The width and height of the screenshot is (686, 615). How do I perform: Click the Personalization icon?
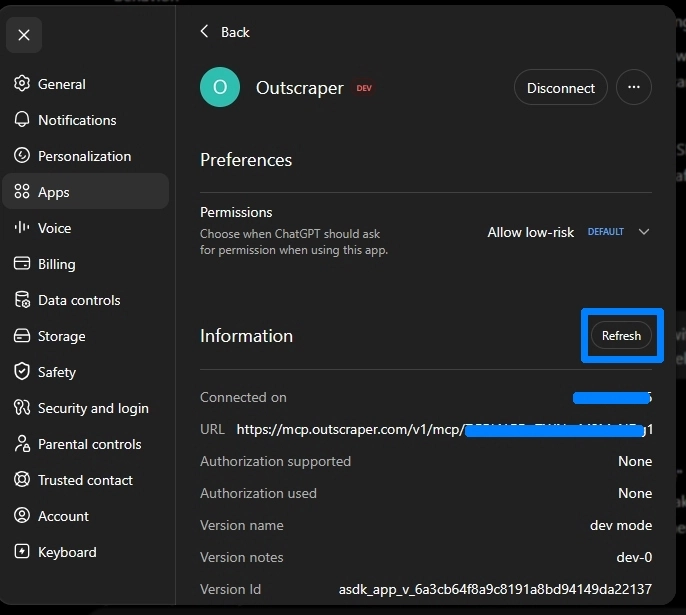click(22, 156)
